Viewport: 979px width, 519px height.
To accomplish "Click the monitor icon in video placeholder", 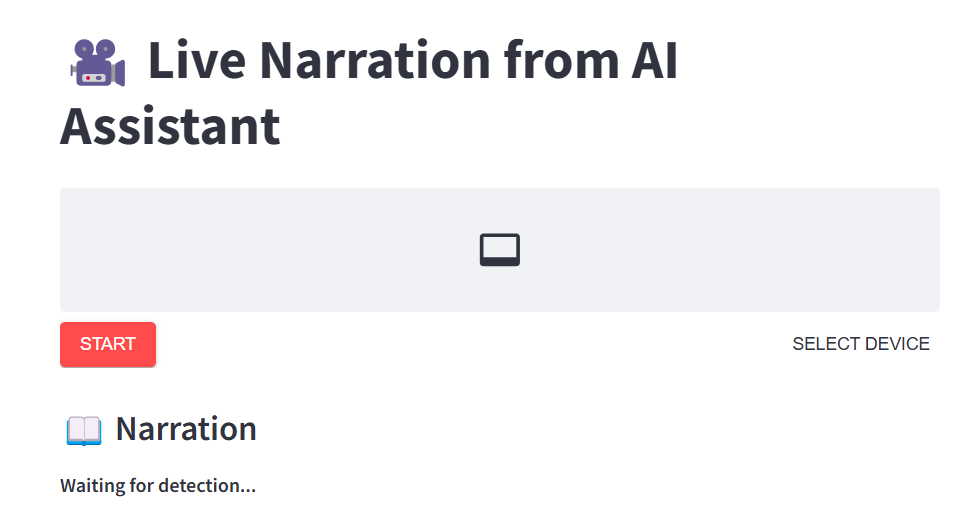I will pos(500,250).
